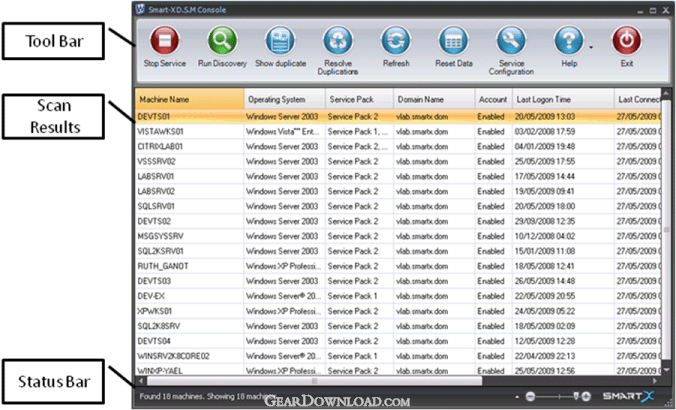Exit the console via power icon
Image resolution: width=676 pixels, height=410 pixels.
pyautogui.click(x=626, y=40)
